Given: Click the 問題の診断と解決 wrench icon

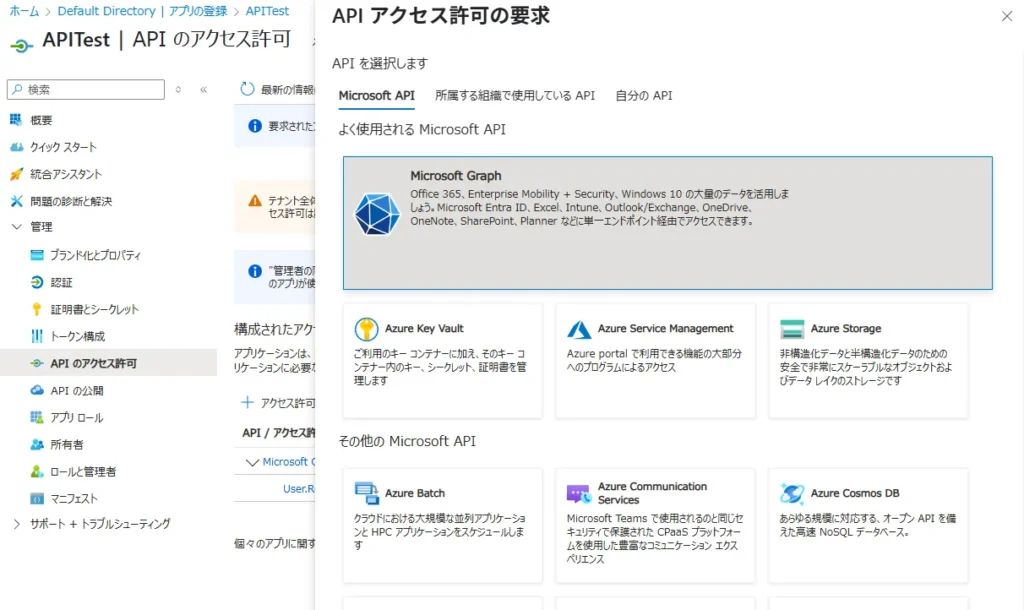Looking at the screenshot, I should click(16, 201).
